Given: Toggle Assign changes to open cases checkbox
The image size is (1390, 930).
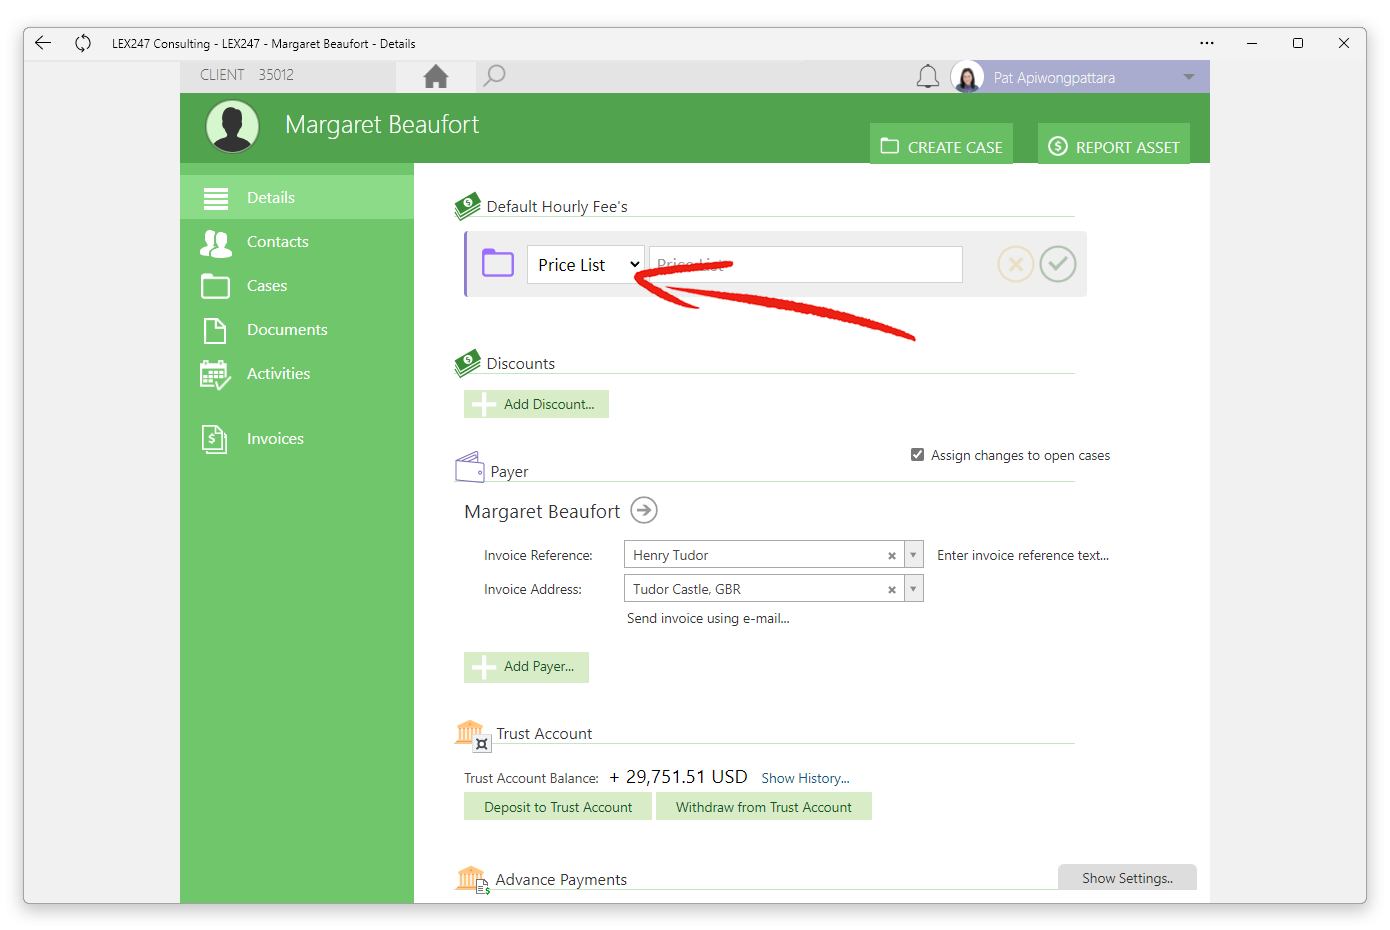Looking at the screenshot, I should [x=917, y=454].
